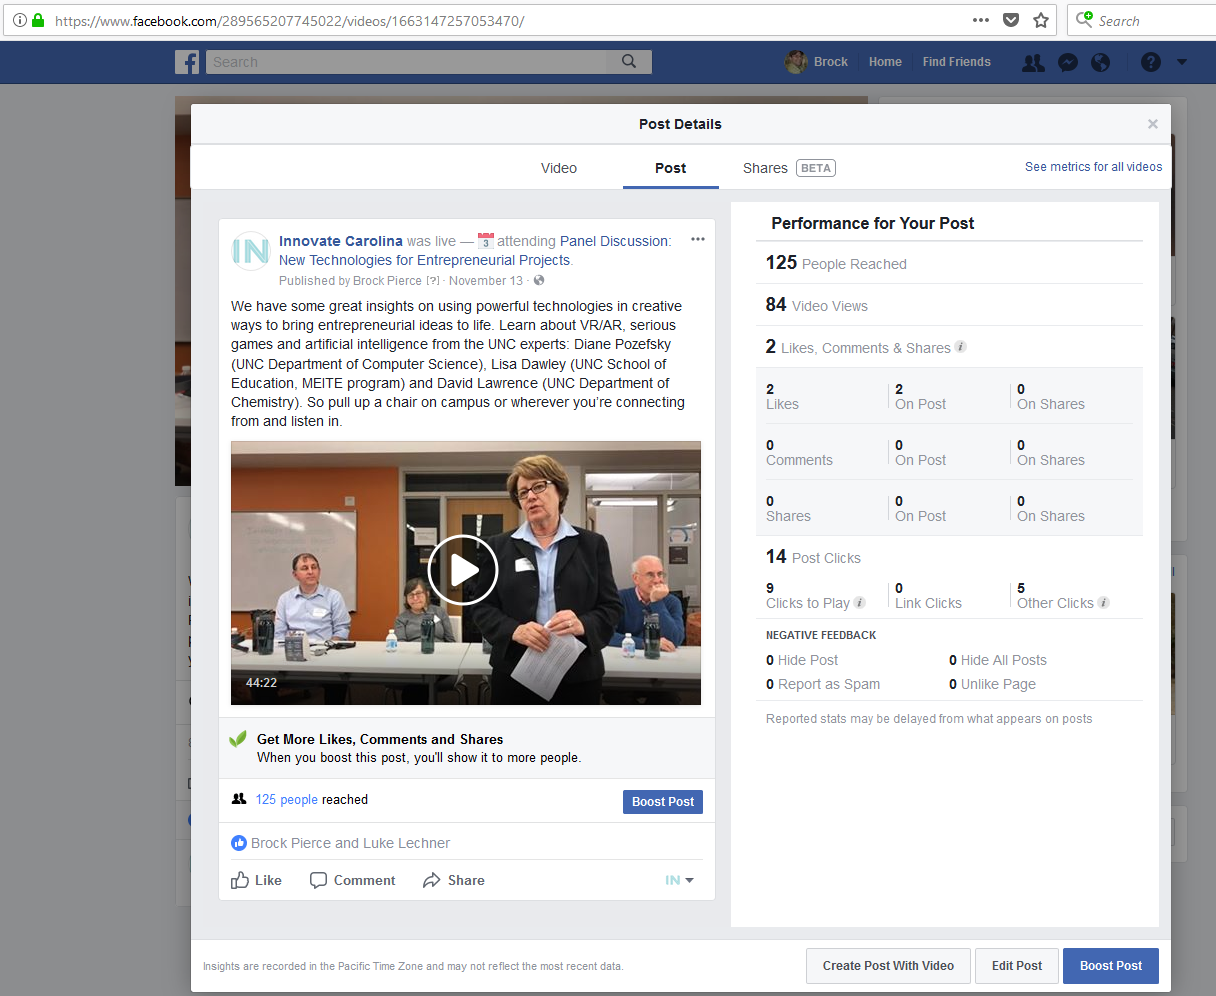Screen dimensions: 1216x996
Task: Click the calendar event icon before attending
Action: point(486,241)
